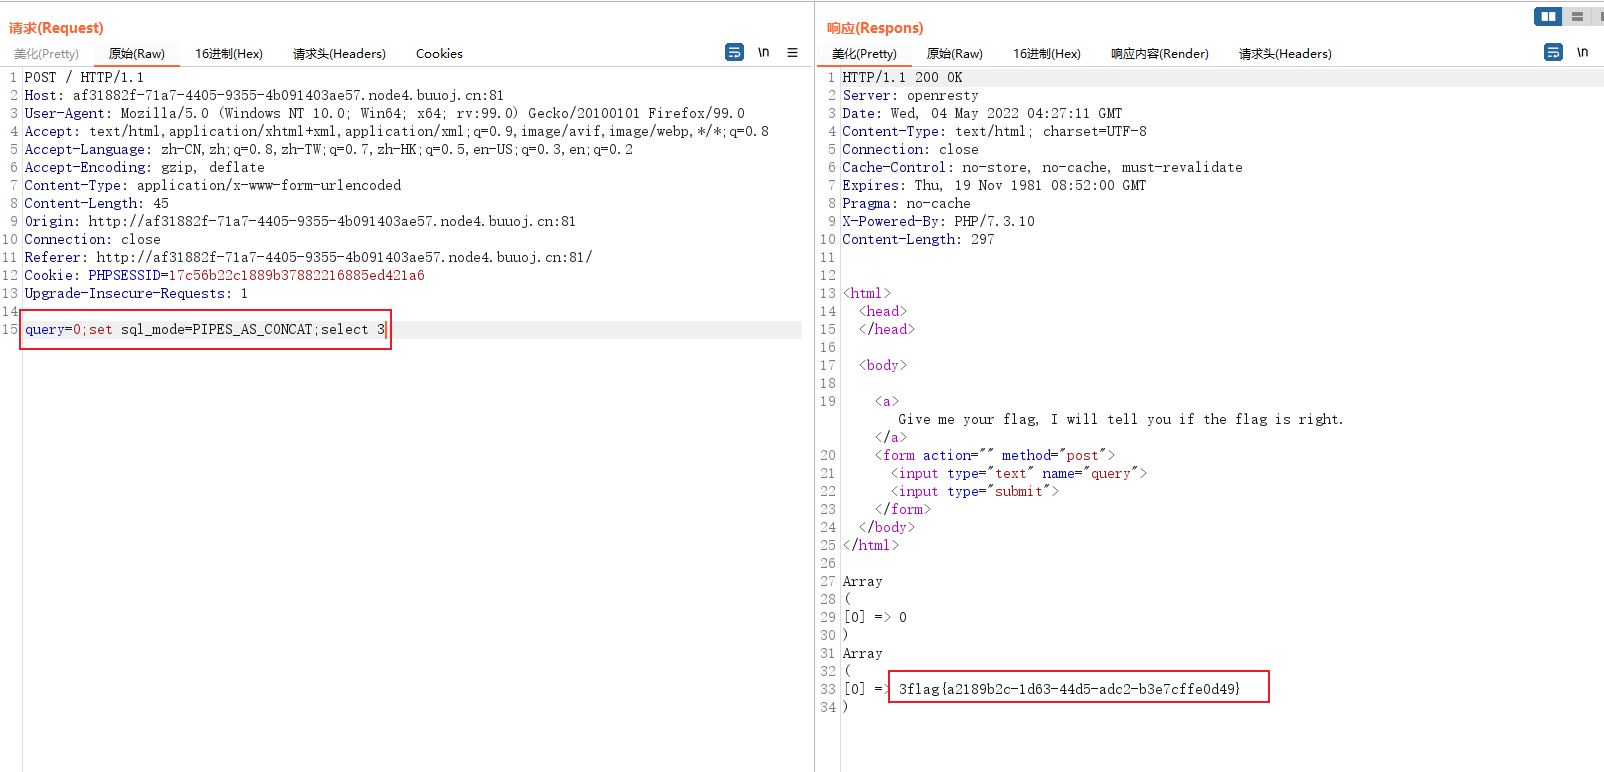The height and width of the screenshot is (772, 1604).
Task: Click the Content-Type: application/x-www-form-urlencoded line
Action: point(212,185)
